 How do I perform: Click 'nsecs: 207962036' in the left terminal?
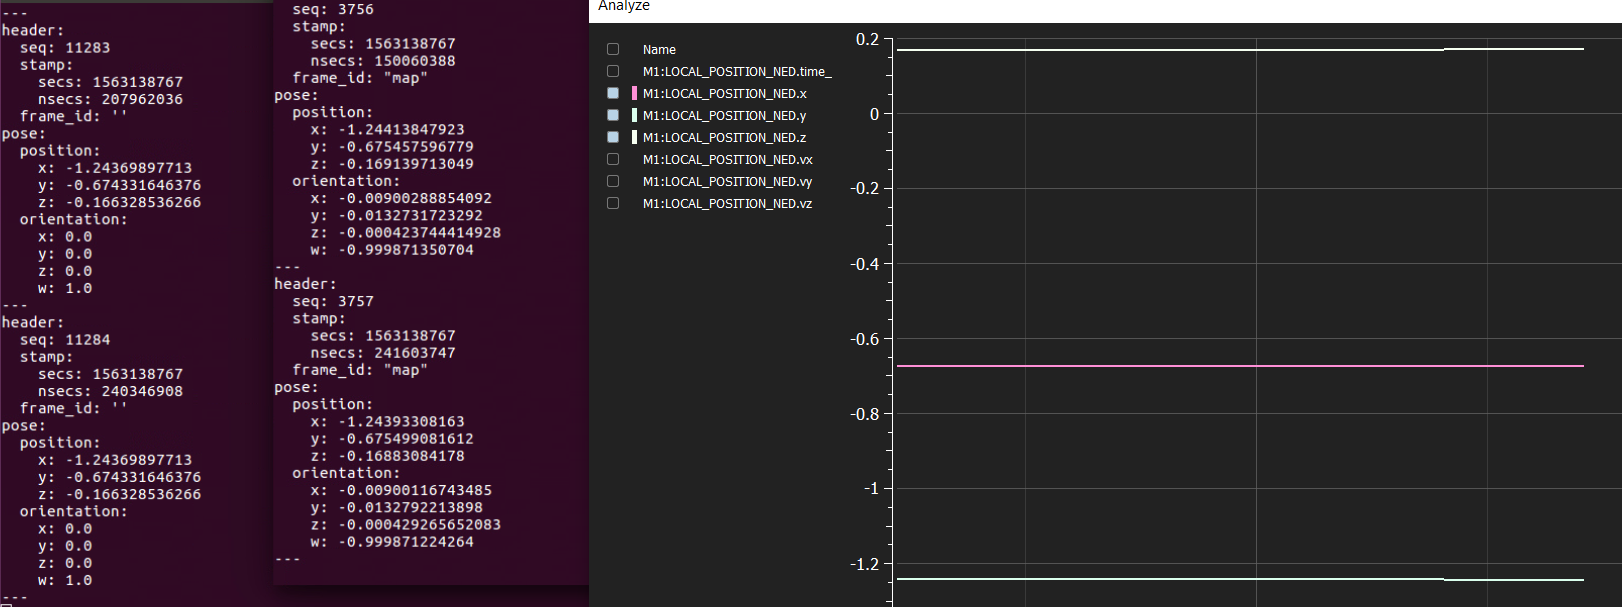tap(110, 99)
